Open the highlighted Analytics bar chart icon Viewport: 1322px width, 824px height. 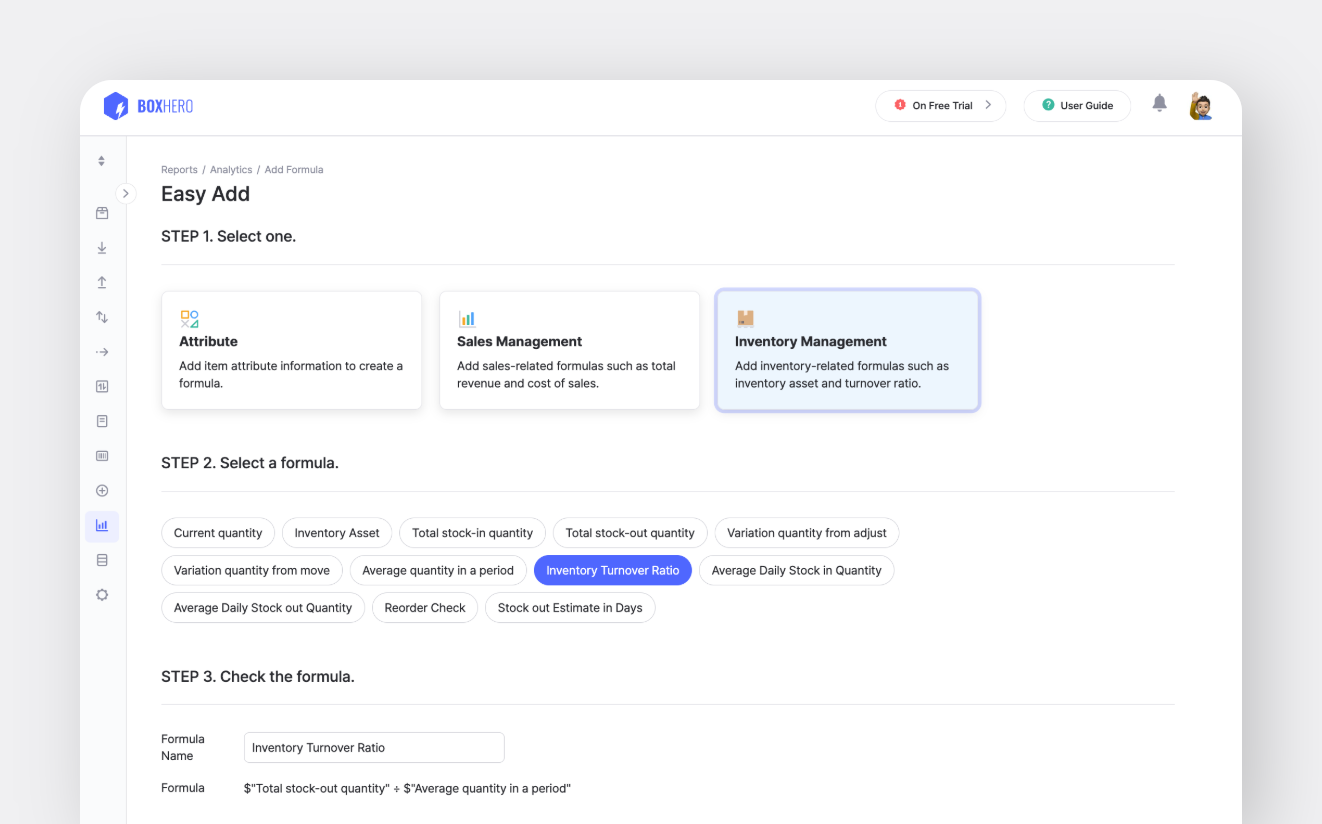coord(102,526)
